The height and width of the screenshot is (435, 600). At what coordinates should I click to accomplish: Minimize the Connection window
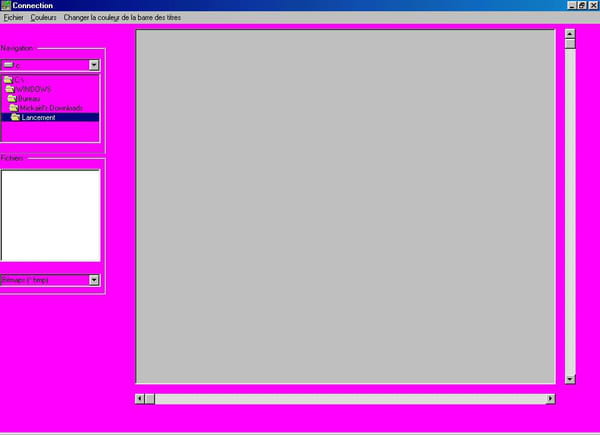(x=571, y=5)
